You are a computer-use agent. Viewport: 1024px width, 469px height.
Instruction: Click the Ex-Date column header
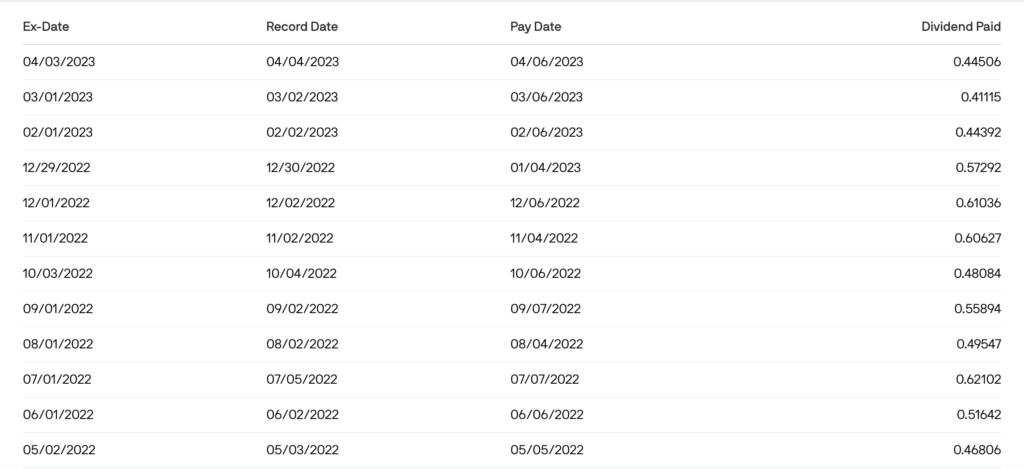tap(46, 26)
